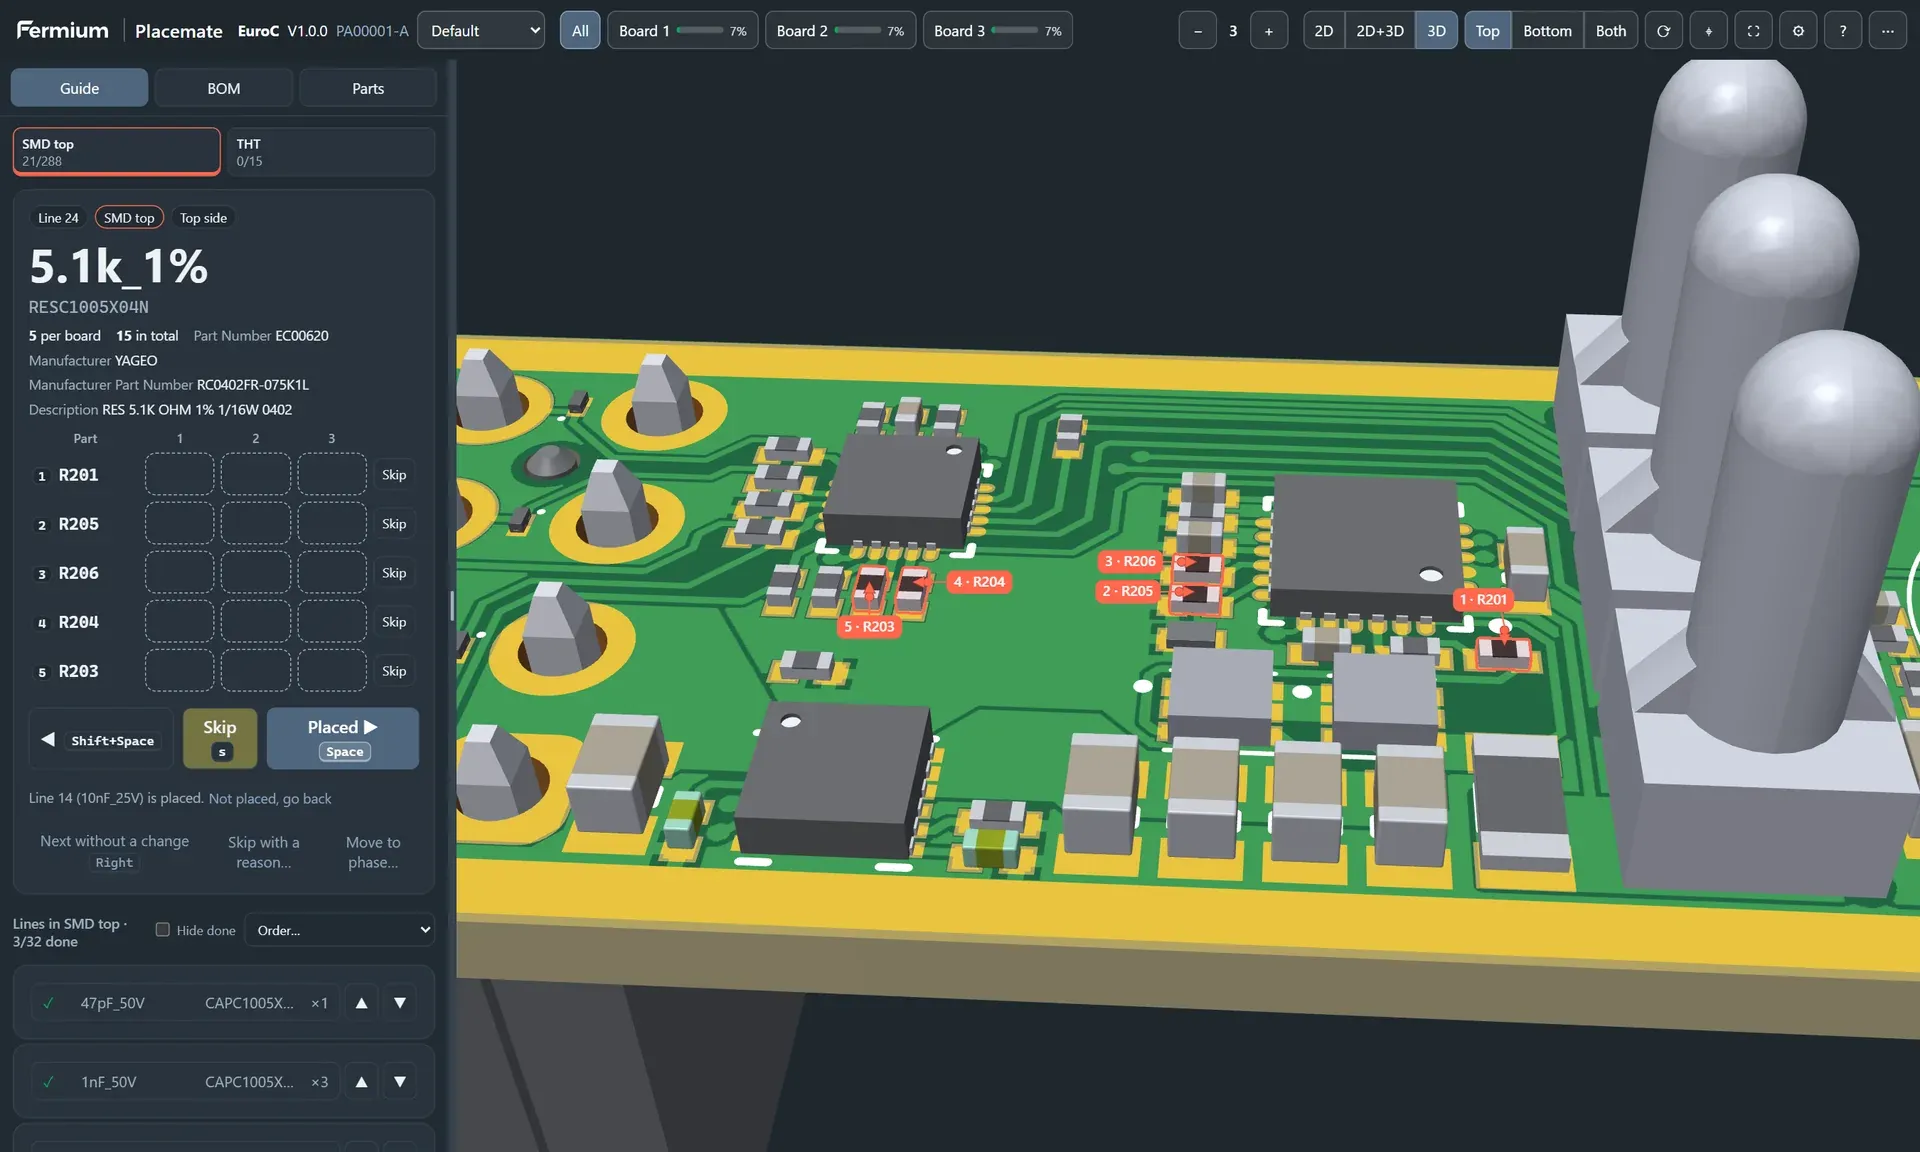
Task: Click the 1 · R201 marker in 3D view
Action: point(1483,600)
